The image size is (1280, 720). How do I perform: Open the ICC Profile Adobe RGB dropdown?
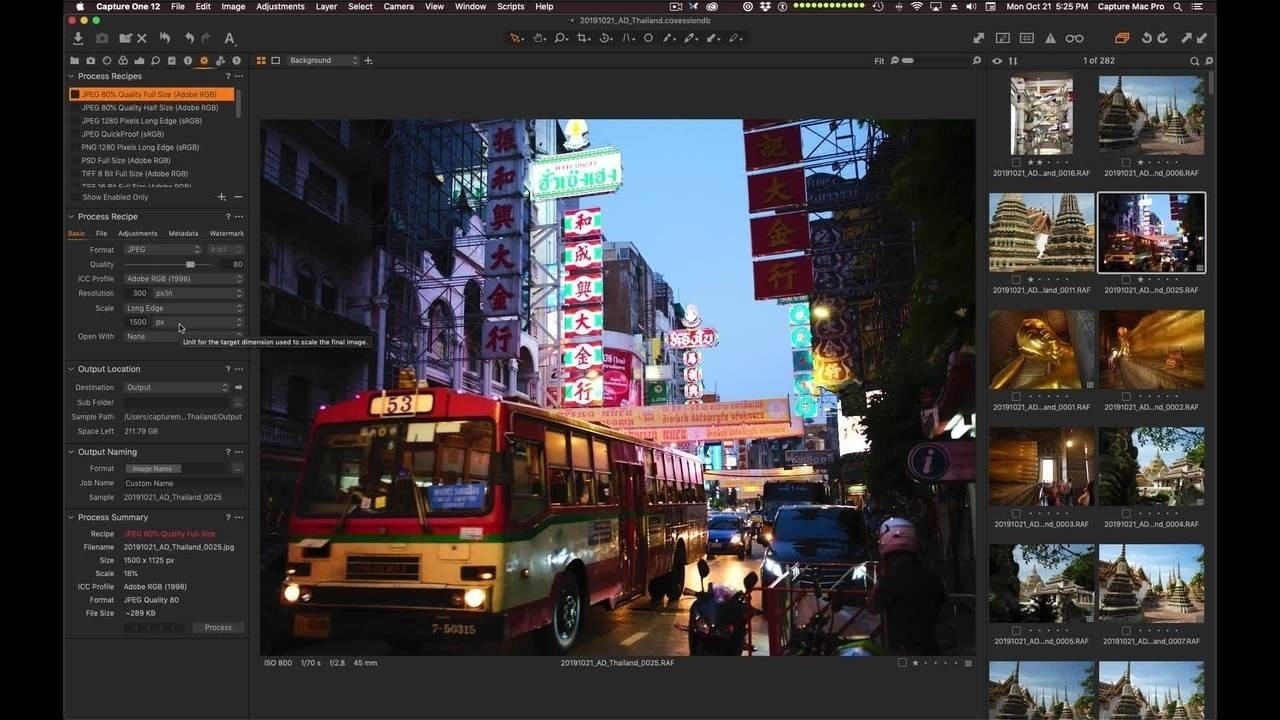click(184, 279)
